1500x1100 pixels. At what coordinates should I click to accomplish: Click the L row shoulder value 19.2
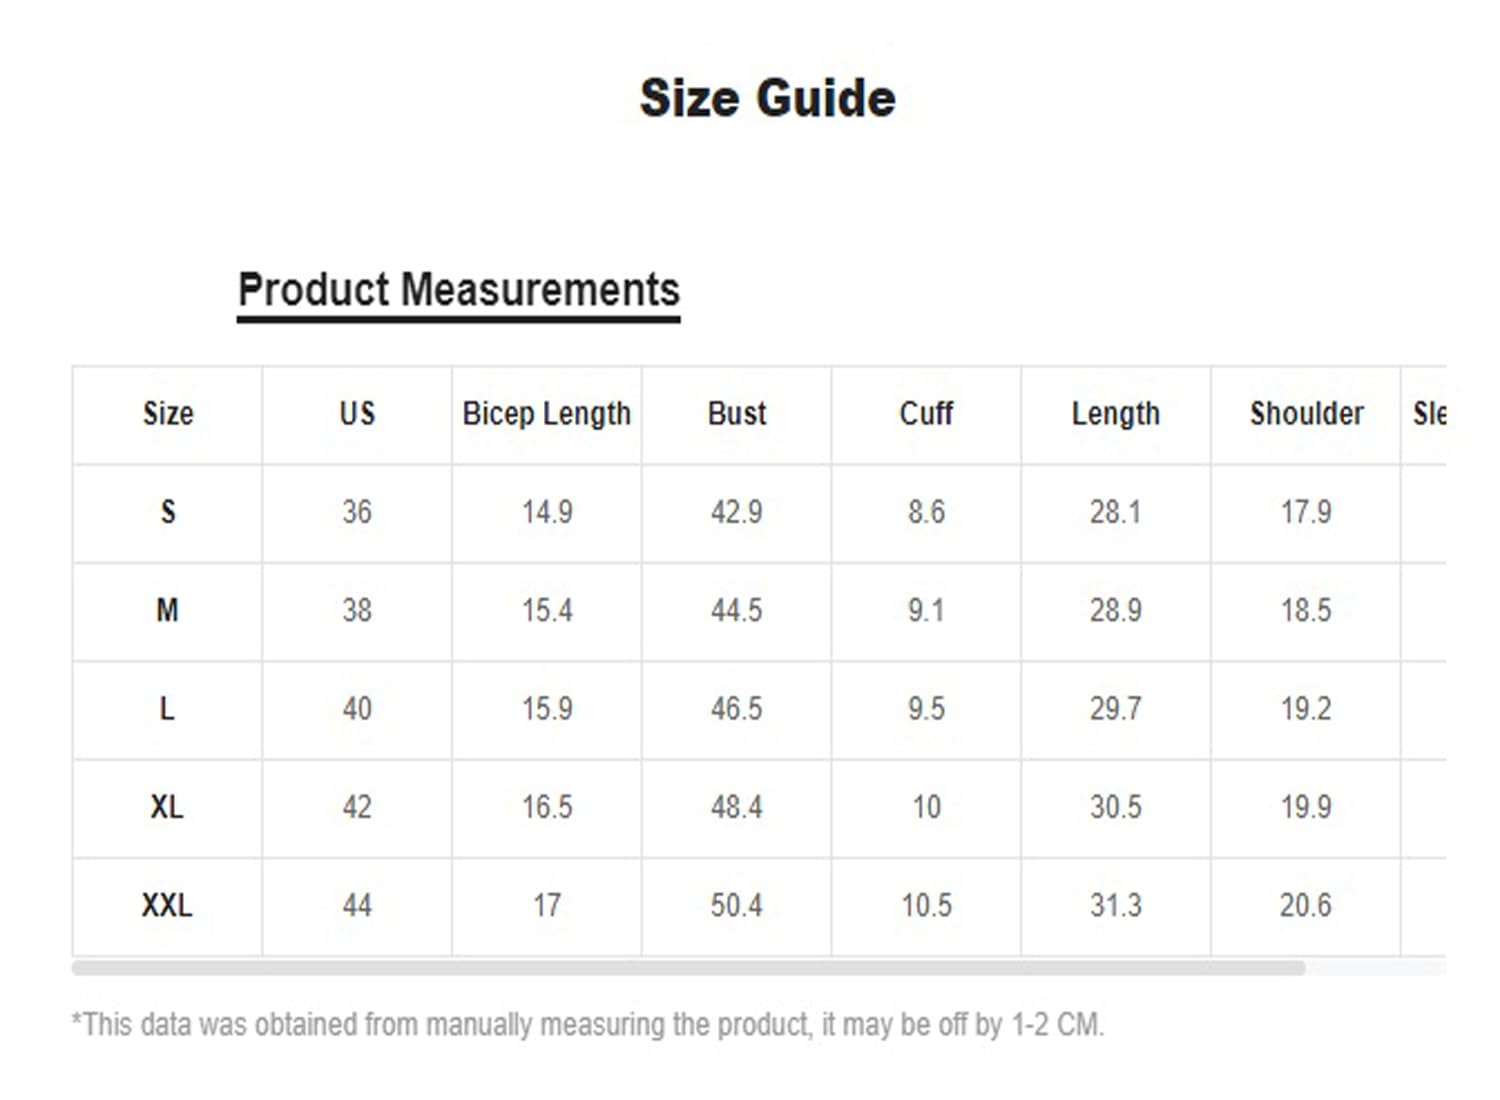pyautogui.click(x=1306, y=709)
